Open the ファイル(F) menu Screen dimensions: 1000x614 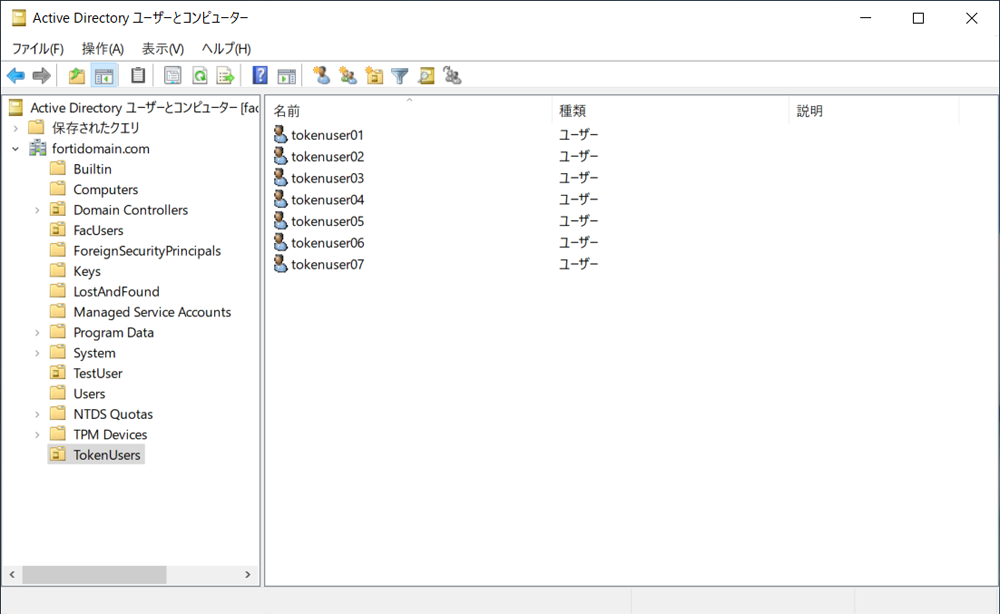pyautogui.click(x=38, y=48)
